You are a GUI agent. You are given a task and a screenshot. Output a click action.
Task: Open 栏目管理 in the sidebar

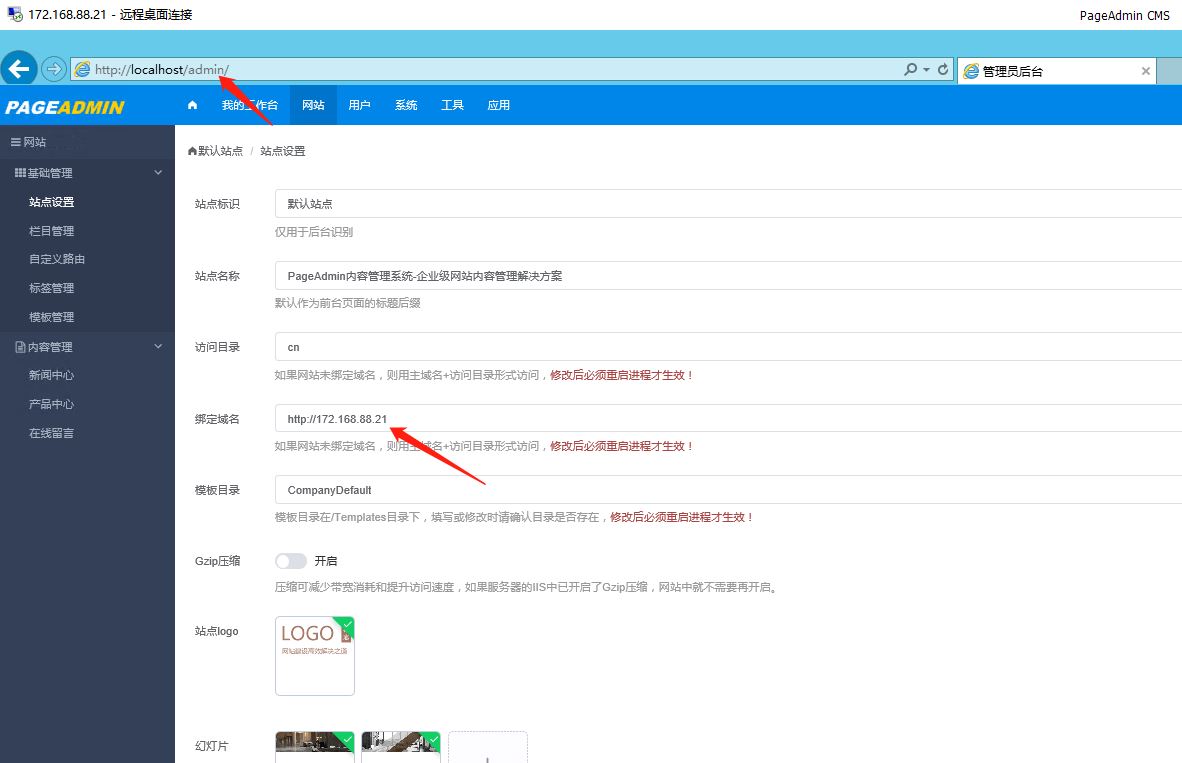[x=51, y=231]
